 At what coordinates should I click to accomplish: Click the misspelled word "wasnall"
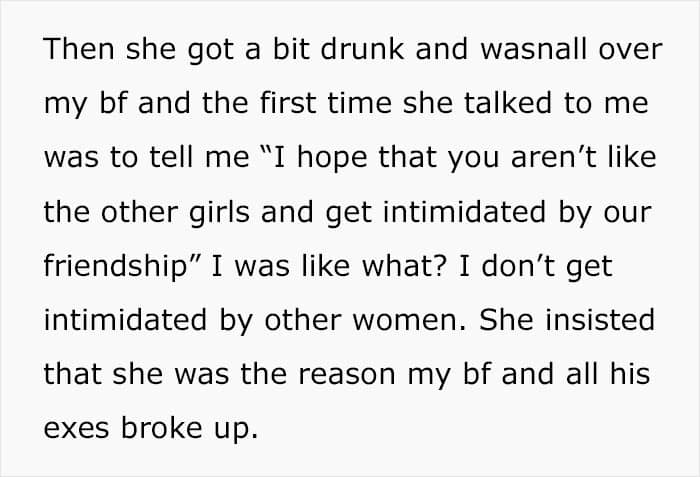(x=533, y=49)
